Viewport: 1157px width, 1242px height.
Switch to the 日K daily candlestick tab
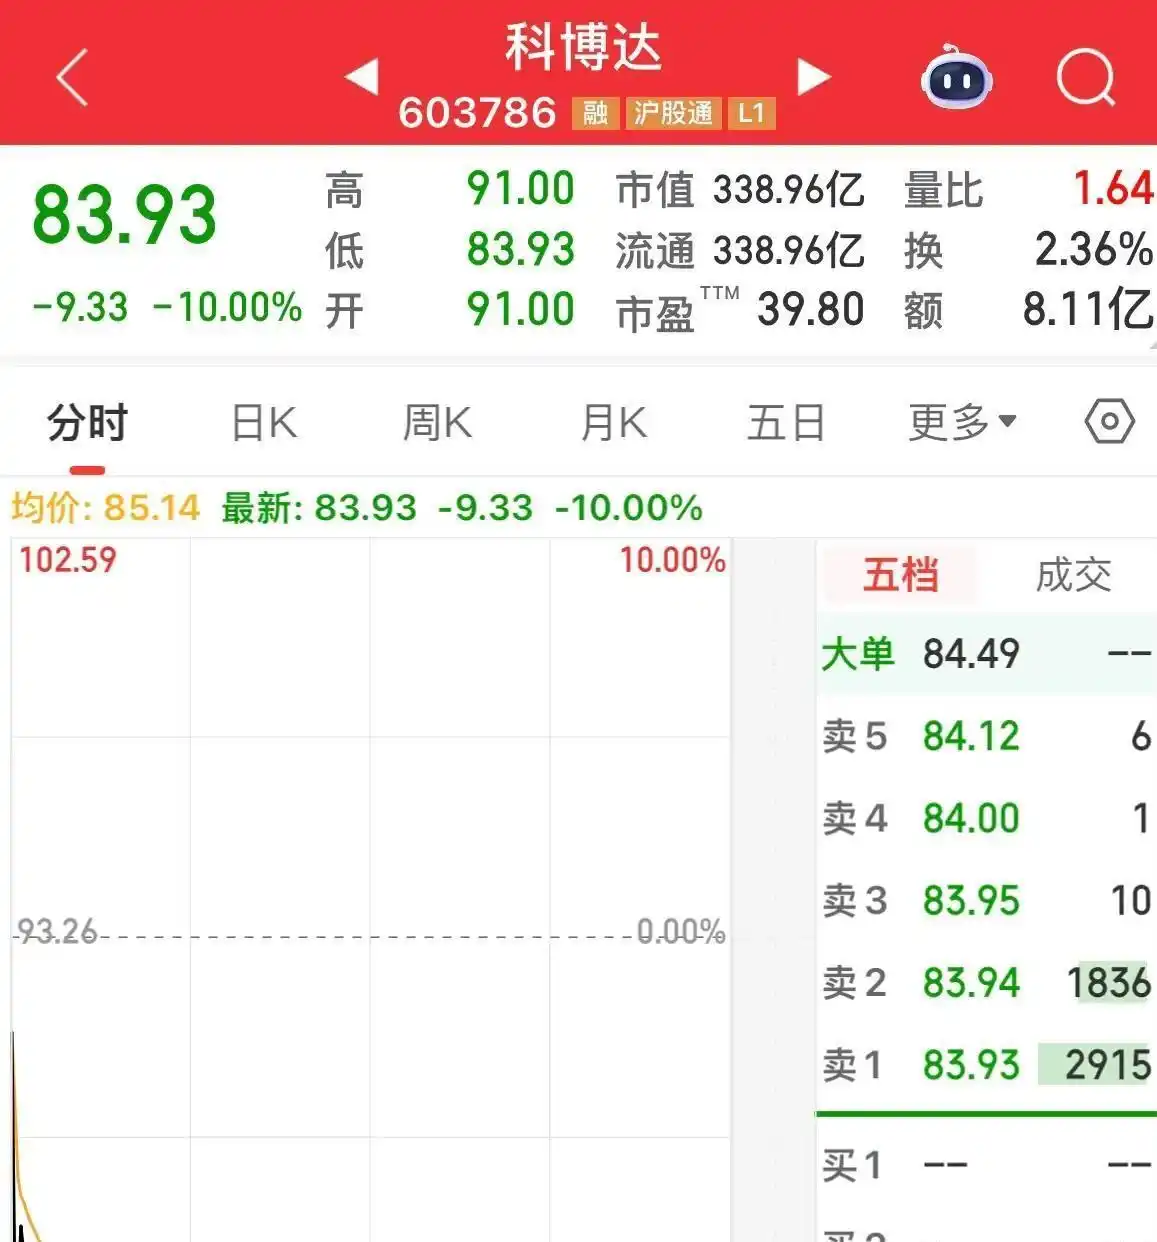(262, 422)
